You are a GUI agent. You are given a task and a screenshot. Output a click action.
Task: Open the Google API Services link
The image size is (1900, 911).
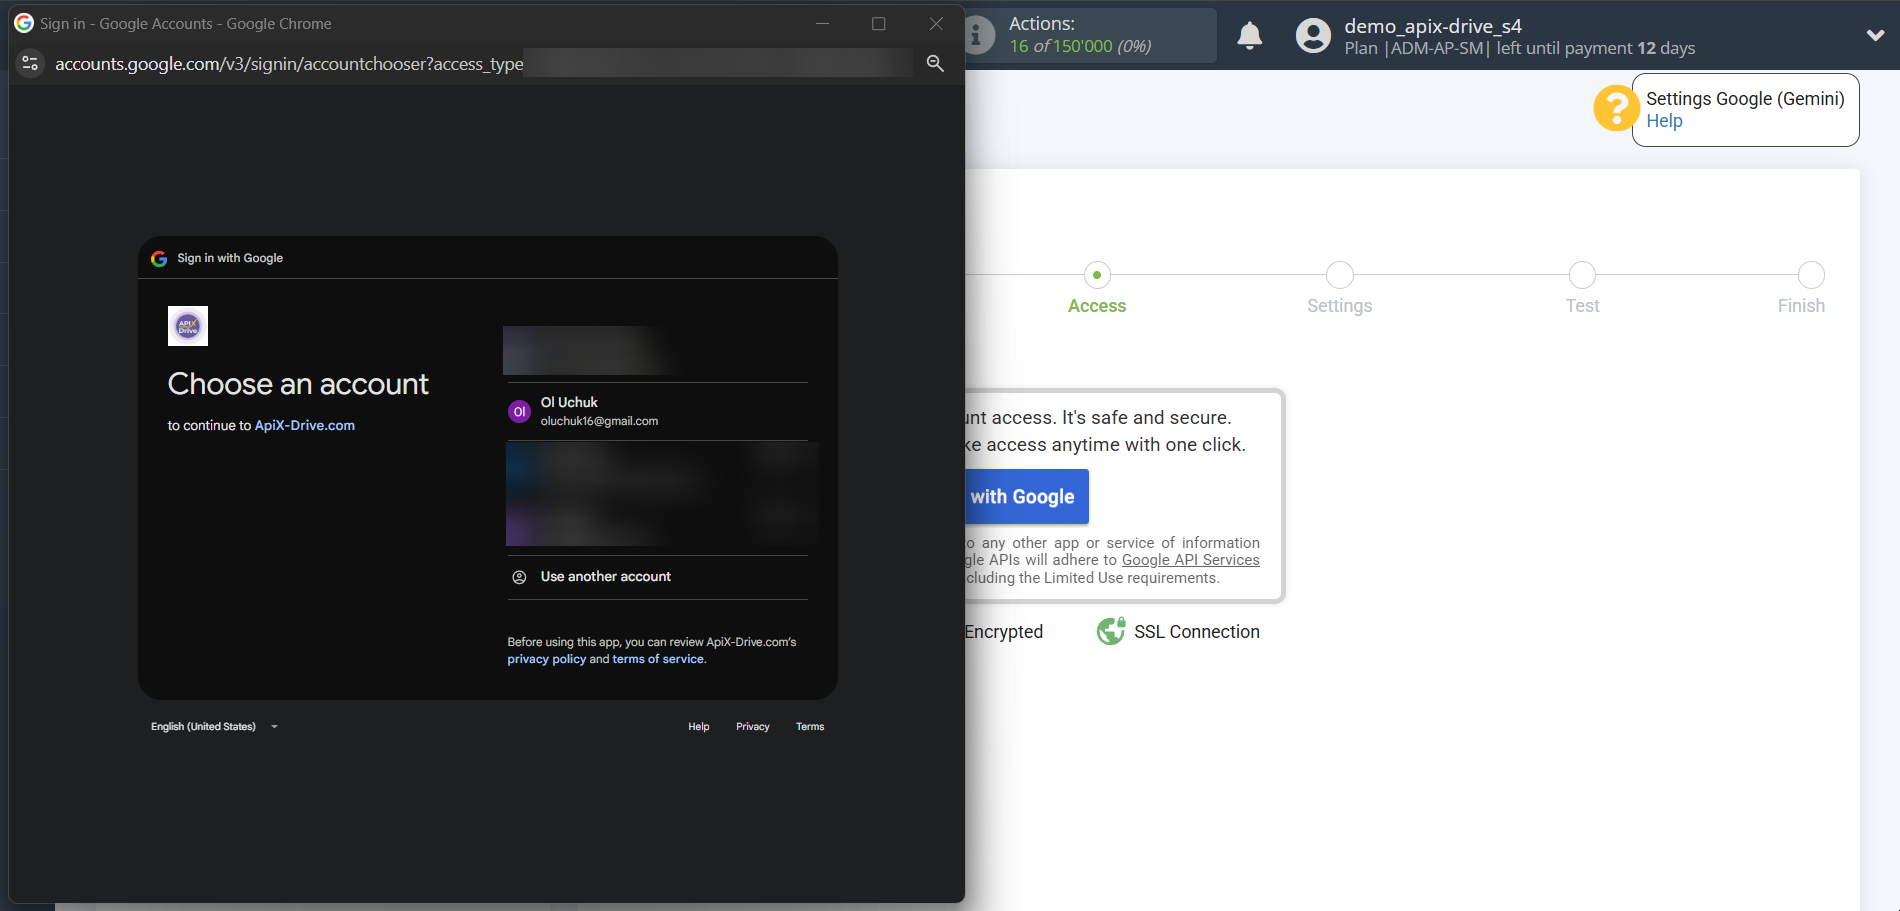point(1190,559)
